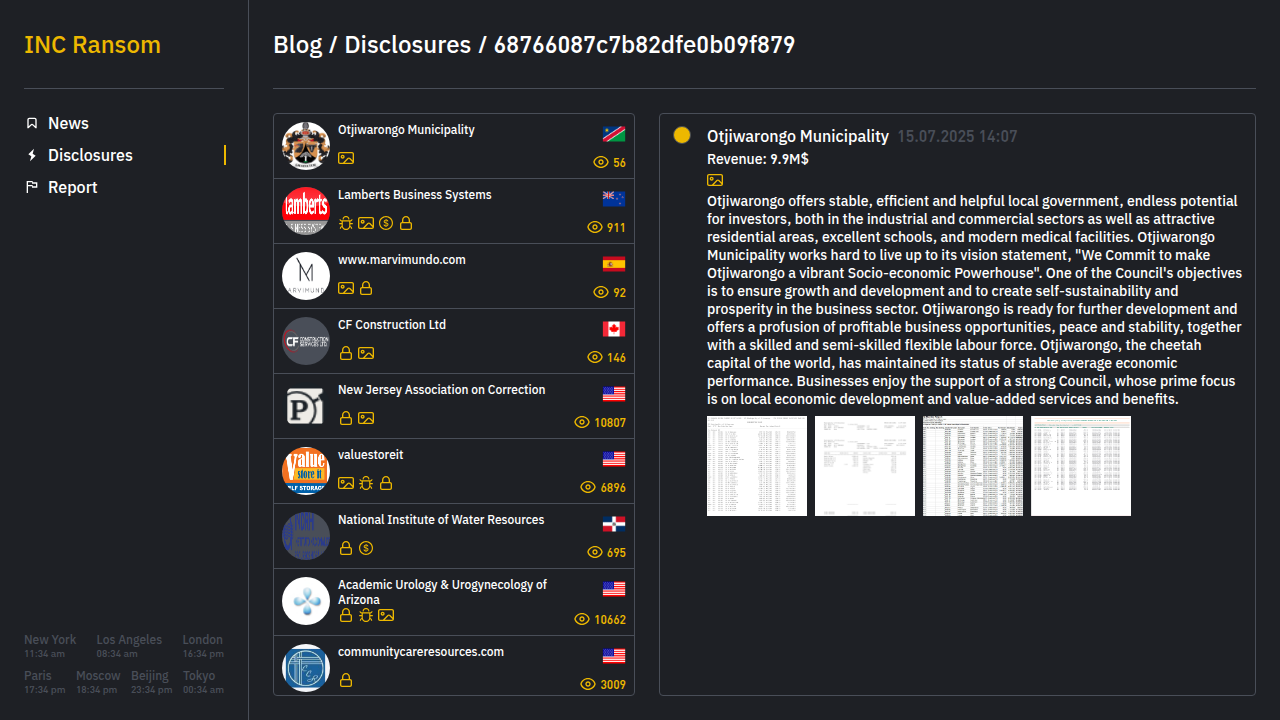The width and height of the screenshot is (1280, 720).
Task: Open Academic Urology & Urogynecology of Arizona entry
Action: tap(454, 602)
